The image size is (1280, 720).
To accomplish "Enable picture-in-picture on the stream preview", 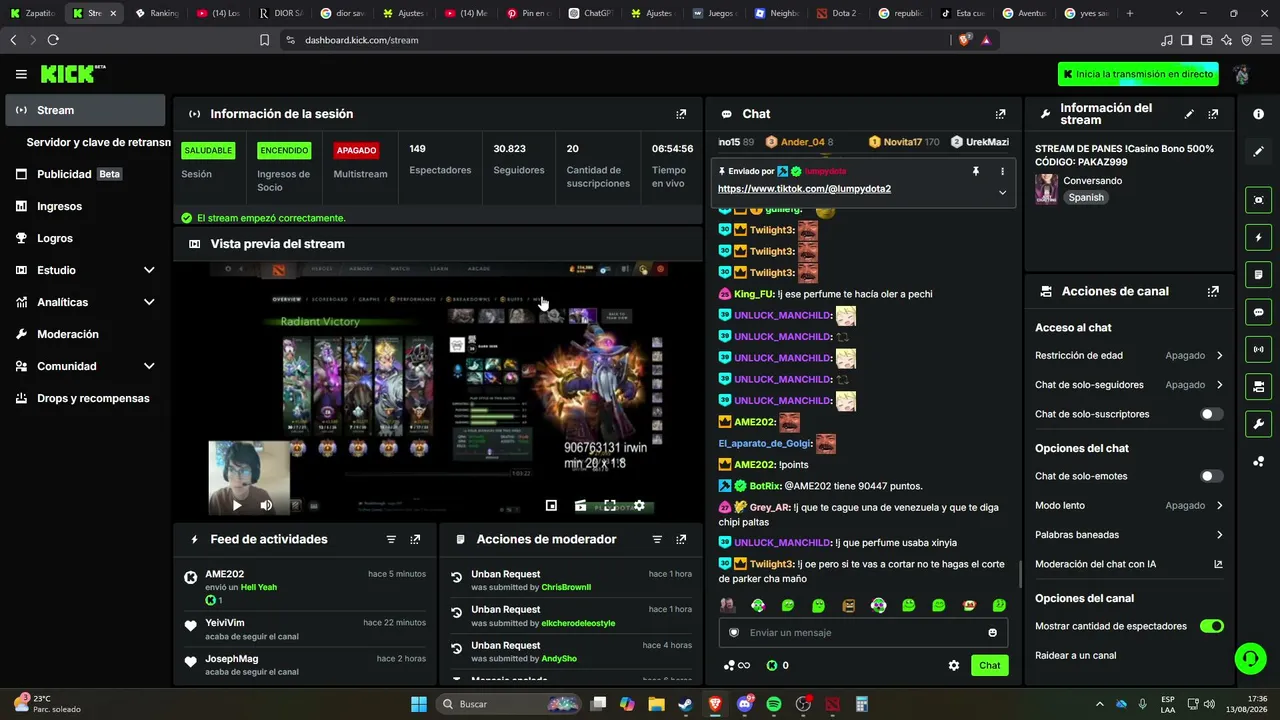I will (x=551, y=506).
